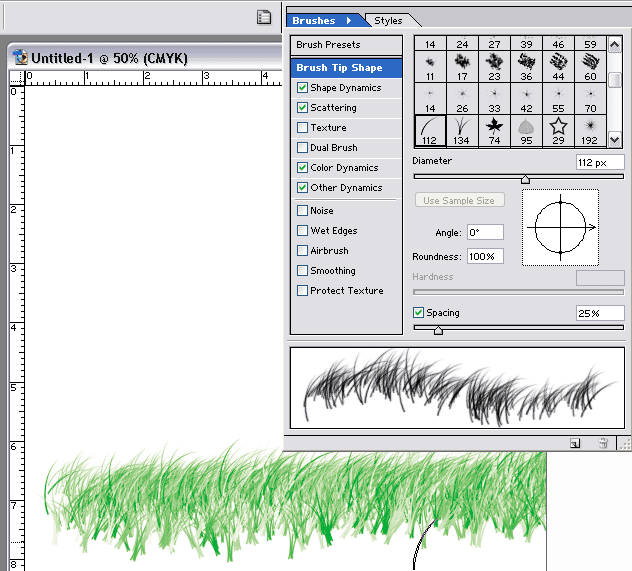
Task: Click the Spacing 25% field
Action: pyautogui.click(x=600, y=313)
